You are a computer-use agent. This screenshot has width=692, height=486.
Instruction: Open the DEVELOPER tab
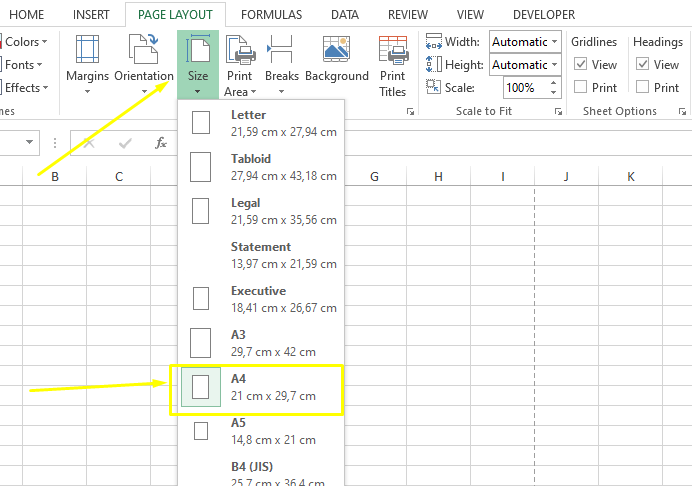[x=544, y=15]
